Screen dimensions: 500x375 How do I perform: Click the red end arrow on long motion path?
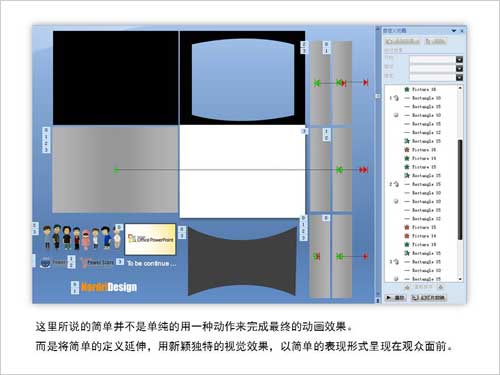pyautogui.click(x=364, y=170)
